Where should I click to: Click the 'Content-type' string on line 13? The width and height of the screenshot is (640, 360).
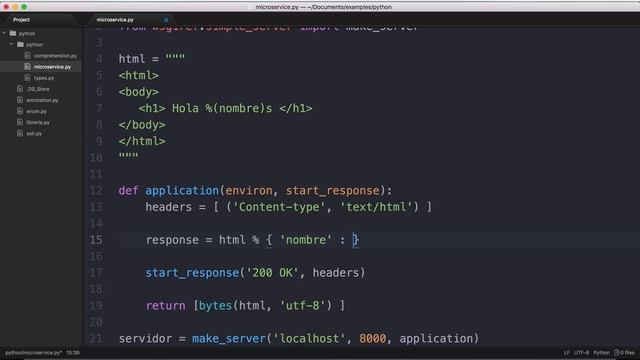coord(279,207)
